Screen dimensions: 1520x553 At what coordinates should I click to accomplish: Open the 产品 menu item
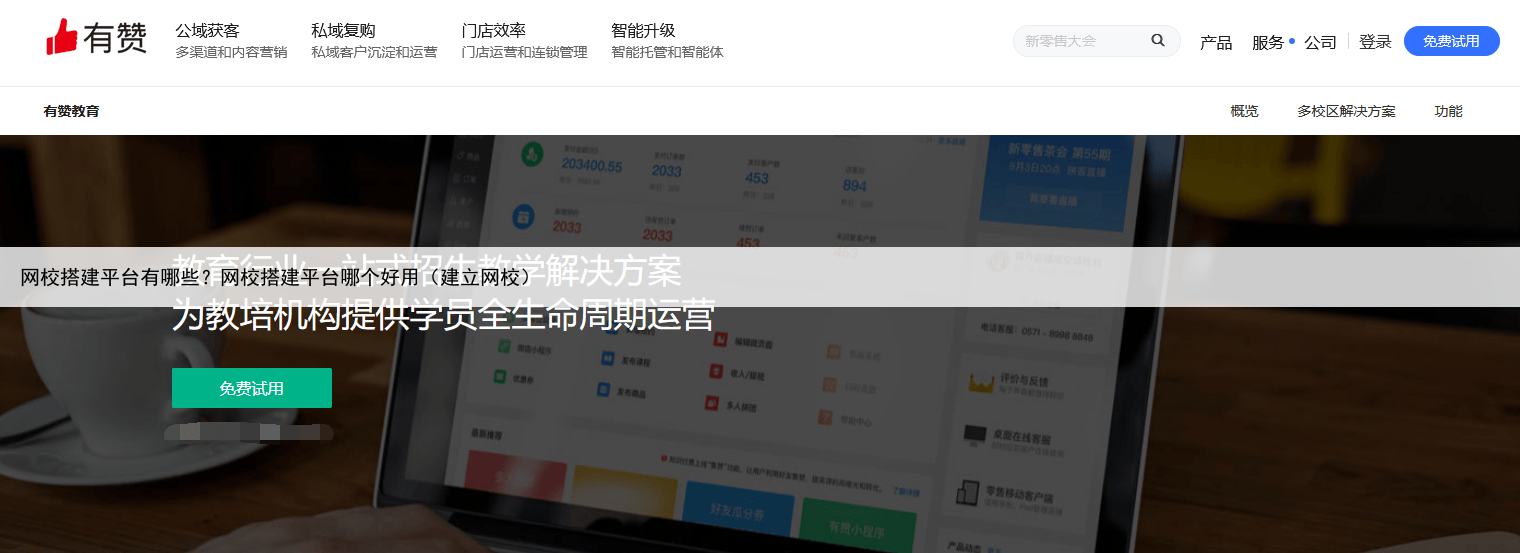1216,42
